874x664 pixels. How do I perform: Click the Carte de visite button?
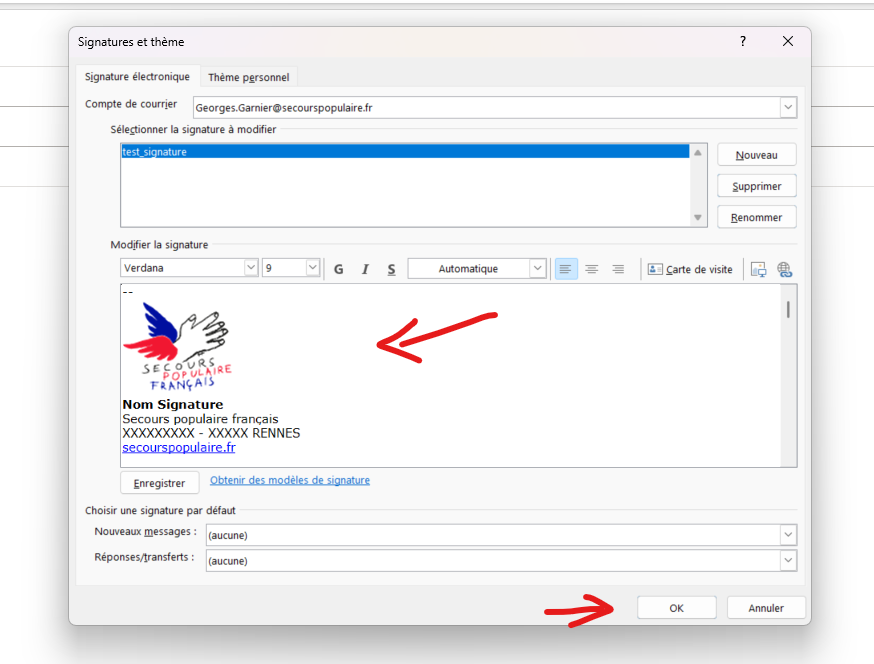[x=690, y=269]
